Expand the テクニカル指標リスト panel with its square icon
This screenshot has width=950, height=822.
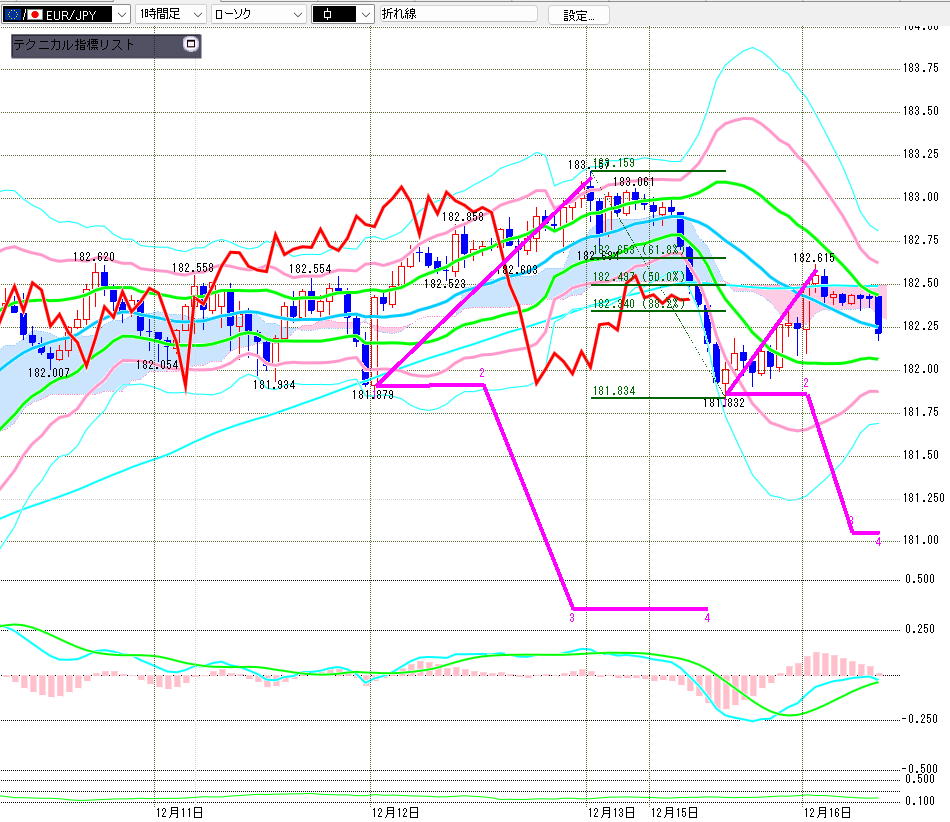click(x=191, y=45)
